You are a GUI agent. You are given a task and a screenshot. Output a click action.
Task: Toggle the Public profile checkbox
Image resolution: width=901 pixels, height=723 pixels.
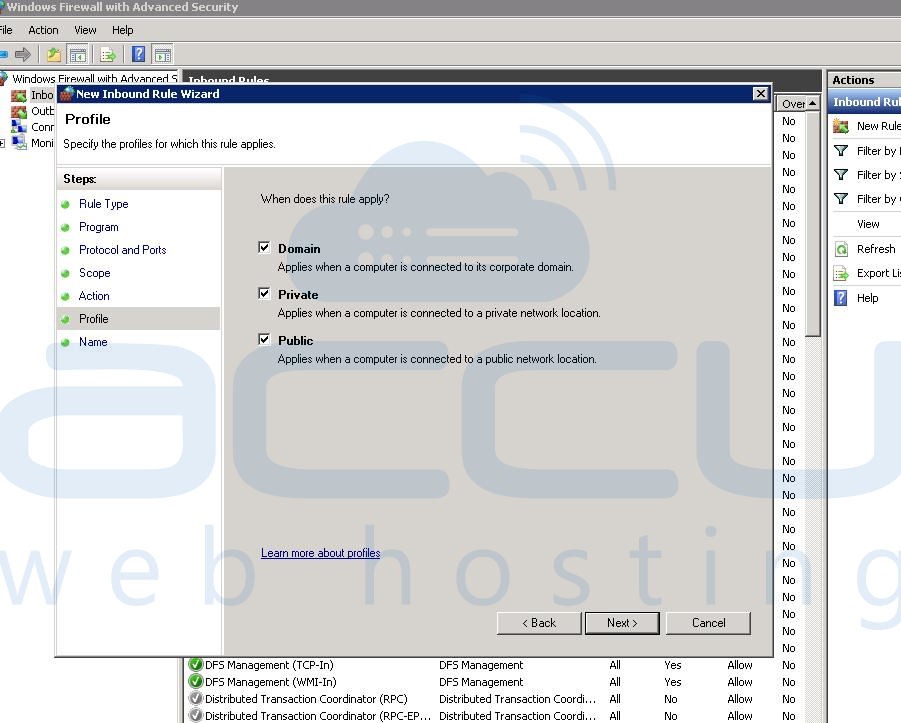tap(264, 339)
